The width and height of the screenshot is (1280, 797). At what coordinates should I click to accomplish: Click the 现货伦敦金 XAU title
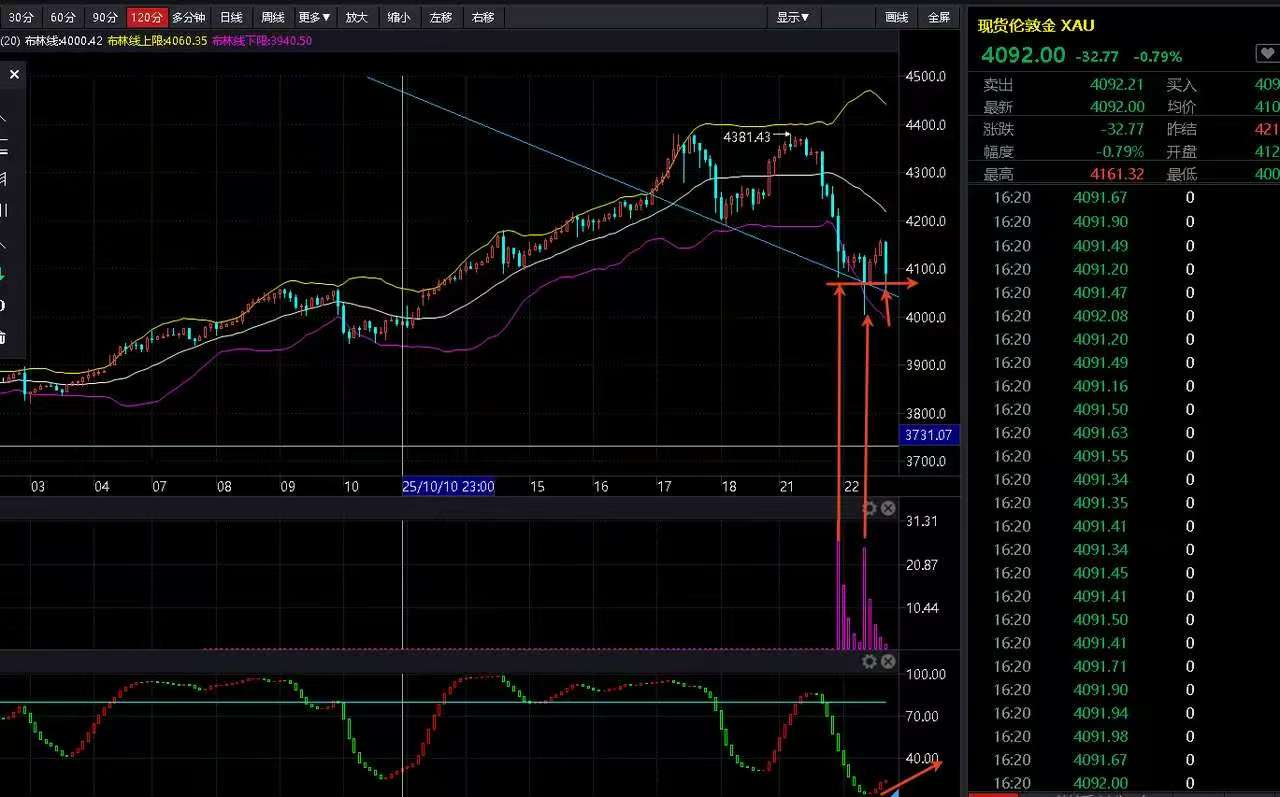pyautogui.click(x=1036, y=26)
